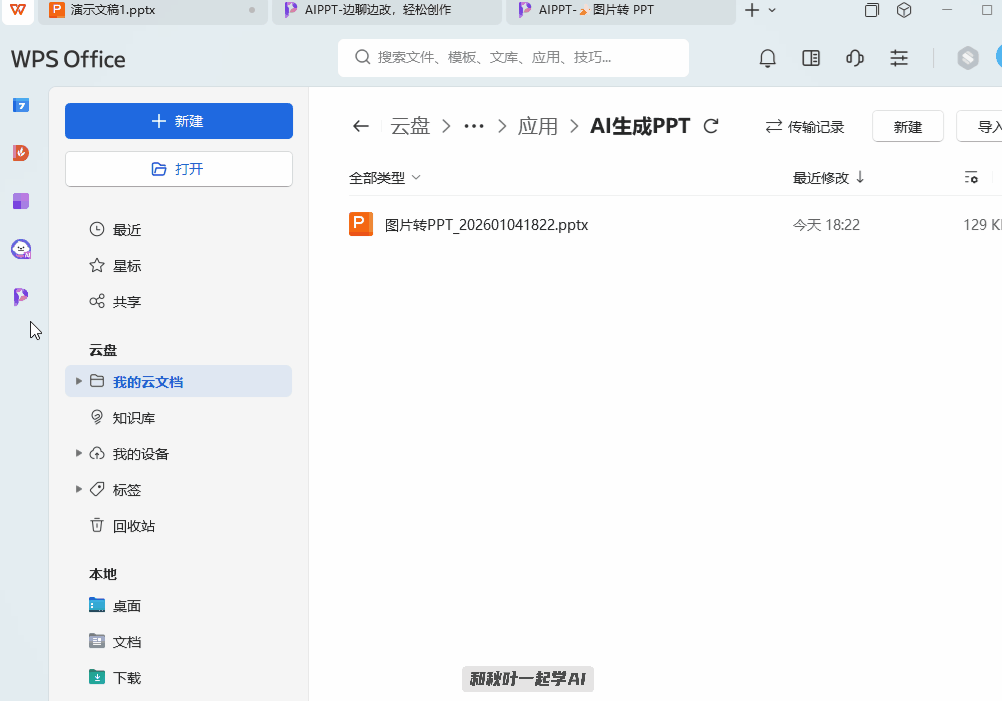Refresh the AI生成PPT folder list
Screen dimensions: 1002x701
[x=710, y=126]
